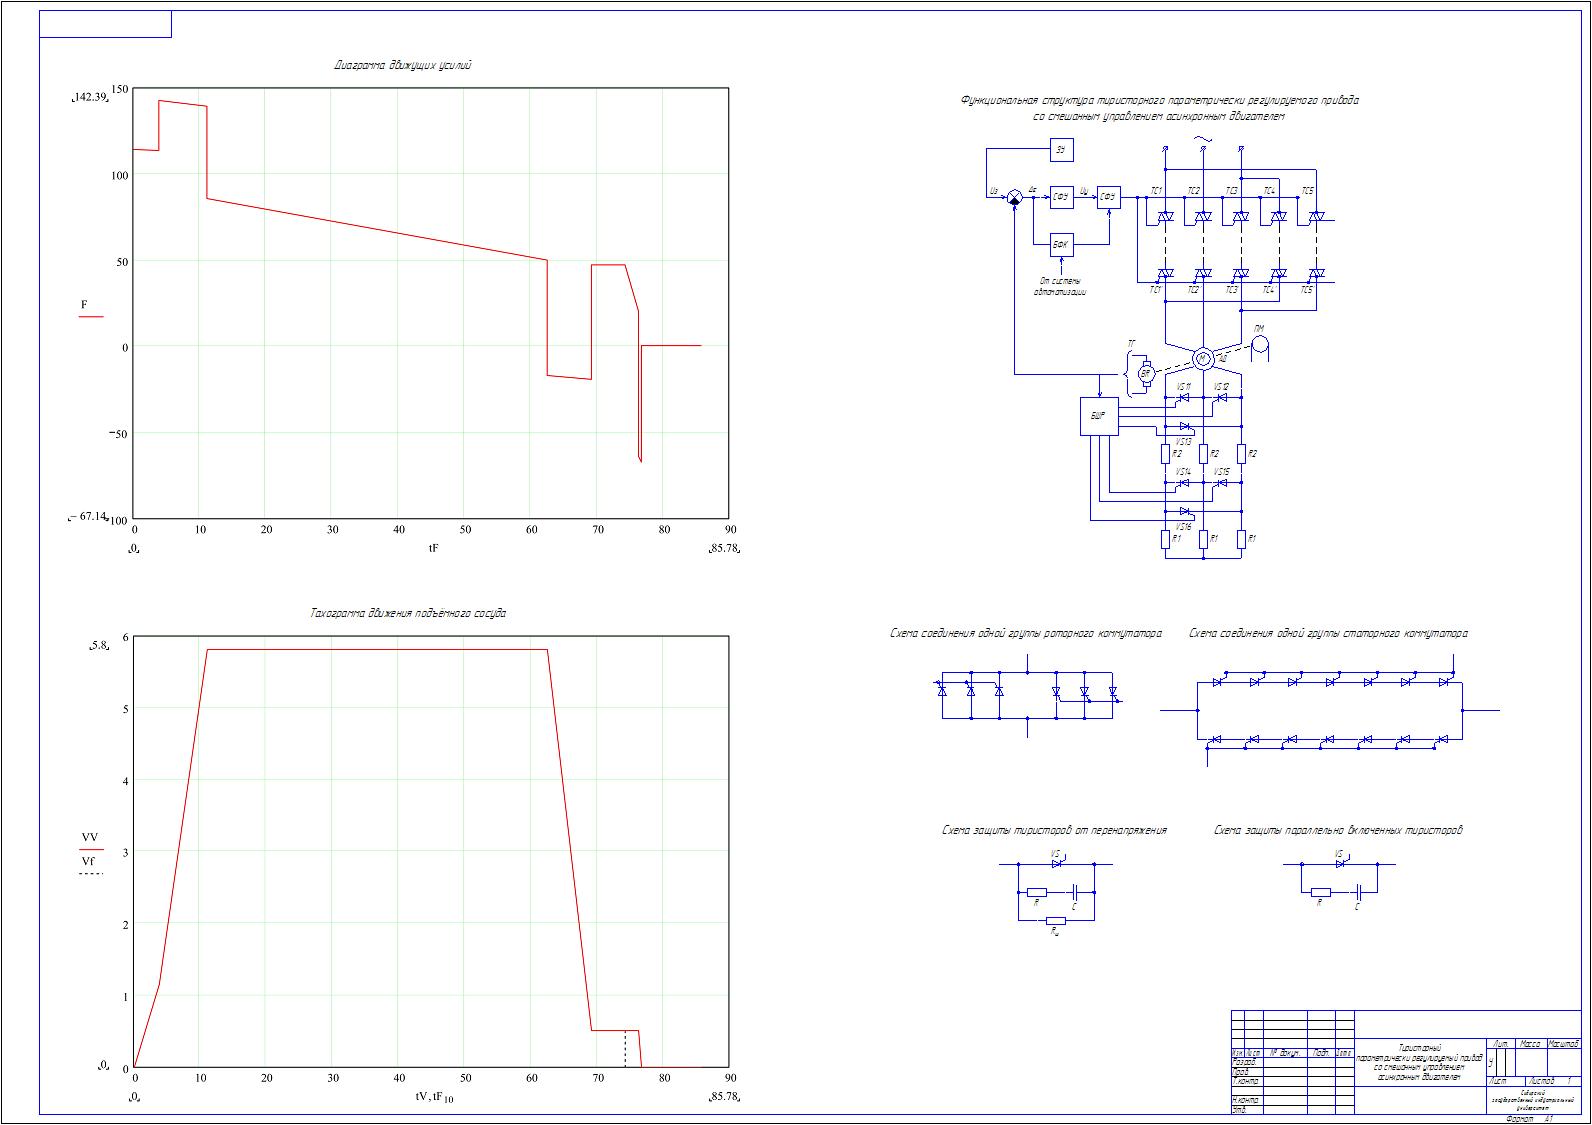This screenshot has width=1592, height=1125.
Task: Click the 'Тахограмма движения подъёмного сосуда' chart title
Action: click(408, 613)
